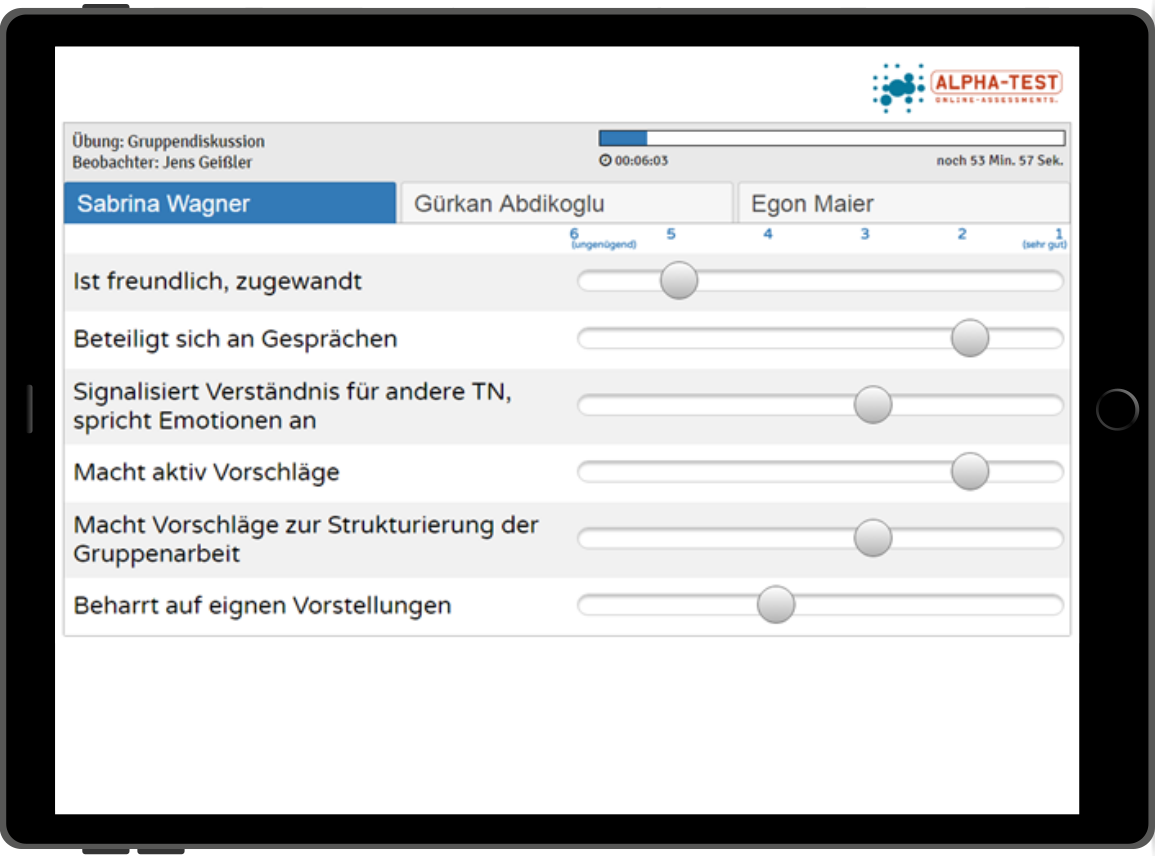
Task: Click the 'Ist freundlich, zugewandt' criterion text
Action: pos(217,281)
